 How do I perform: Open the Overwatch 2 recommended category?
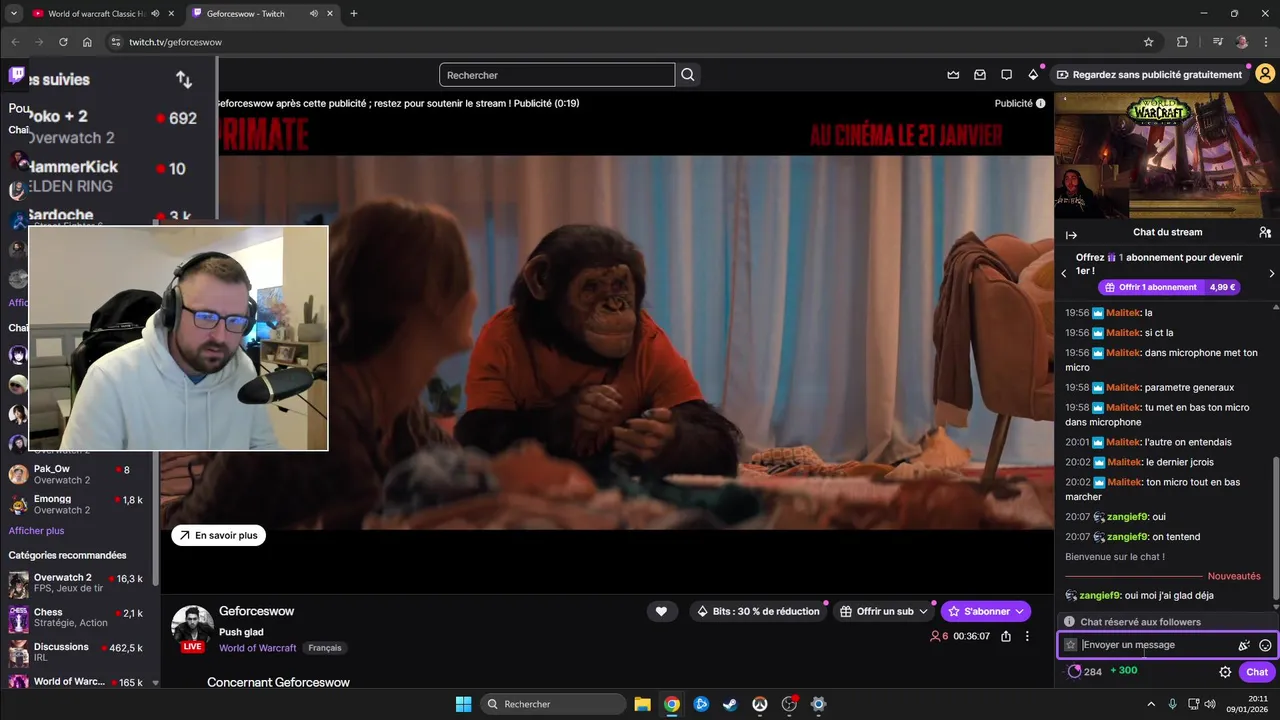click(x=76, y=583)
